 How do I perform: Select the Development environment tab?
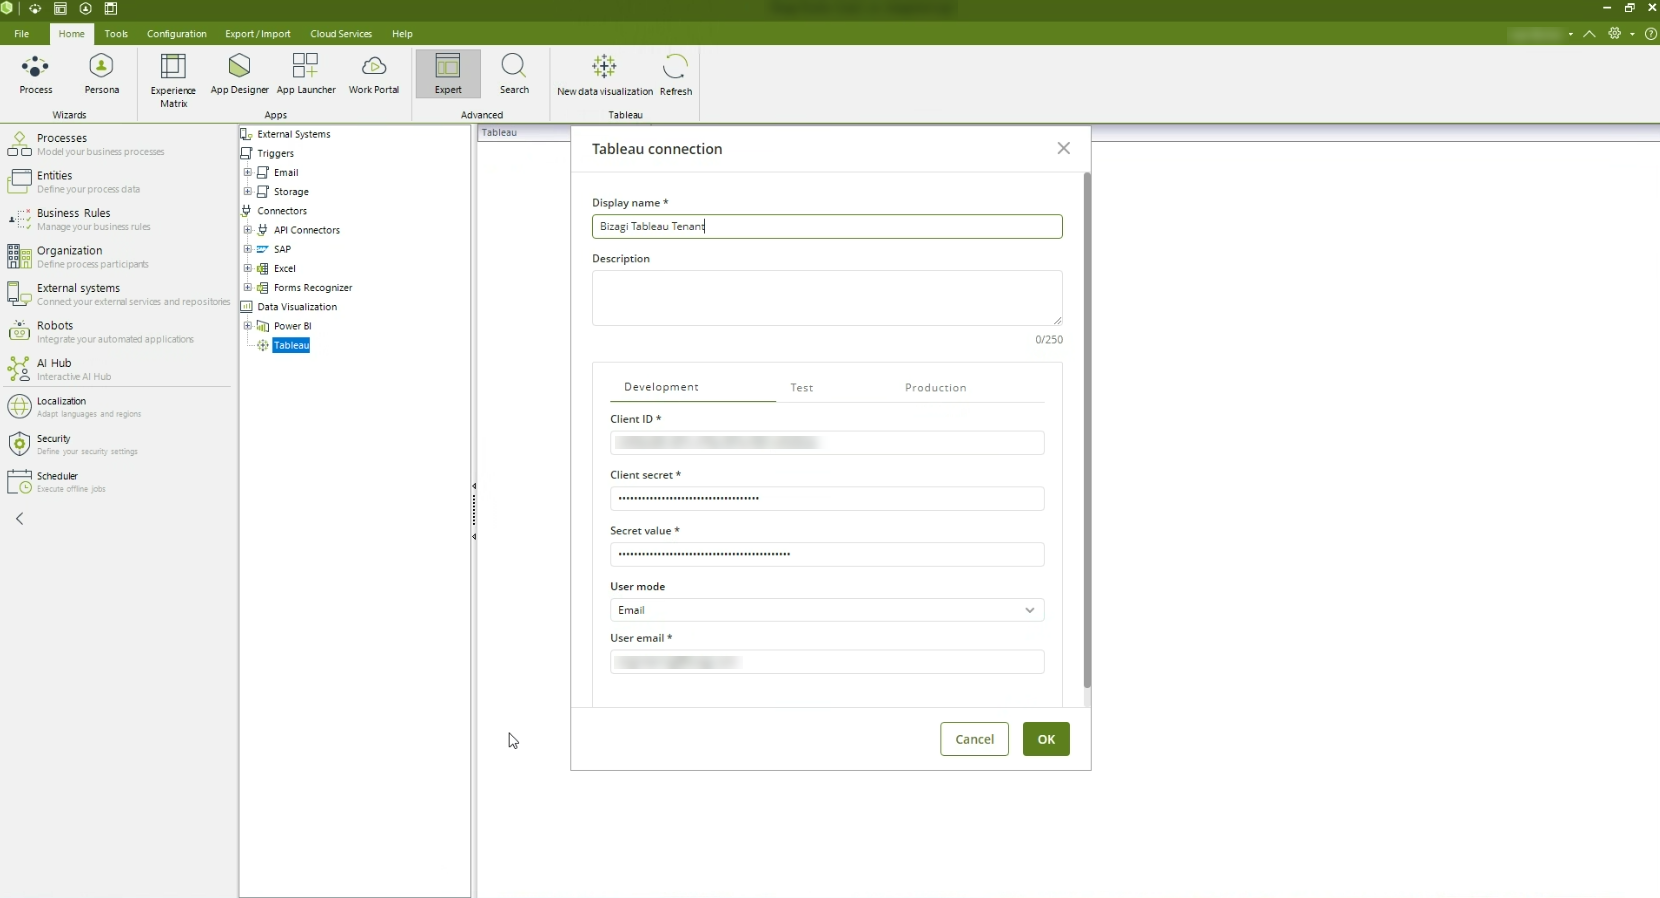tap(661, 387)
